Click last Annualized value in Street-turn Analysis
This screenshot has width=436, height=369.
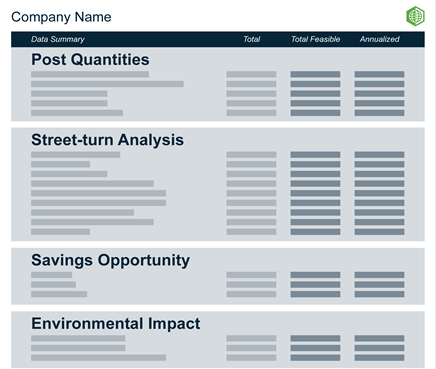pyautogui.click(x=379, y=232)
